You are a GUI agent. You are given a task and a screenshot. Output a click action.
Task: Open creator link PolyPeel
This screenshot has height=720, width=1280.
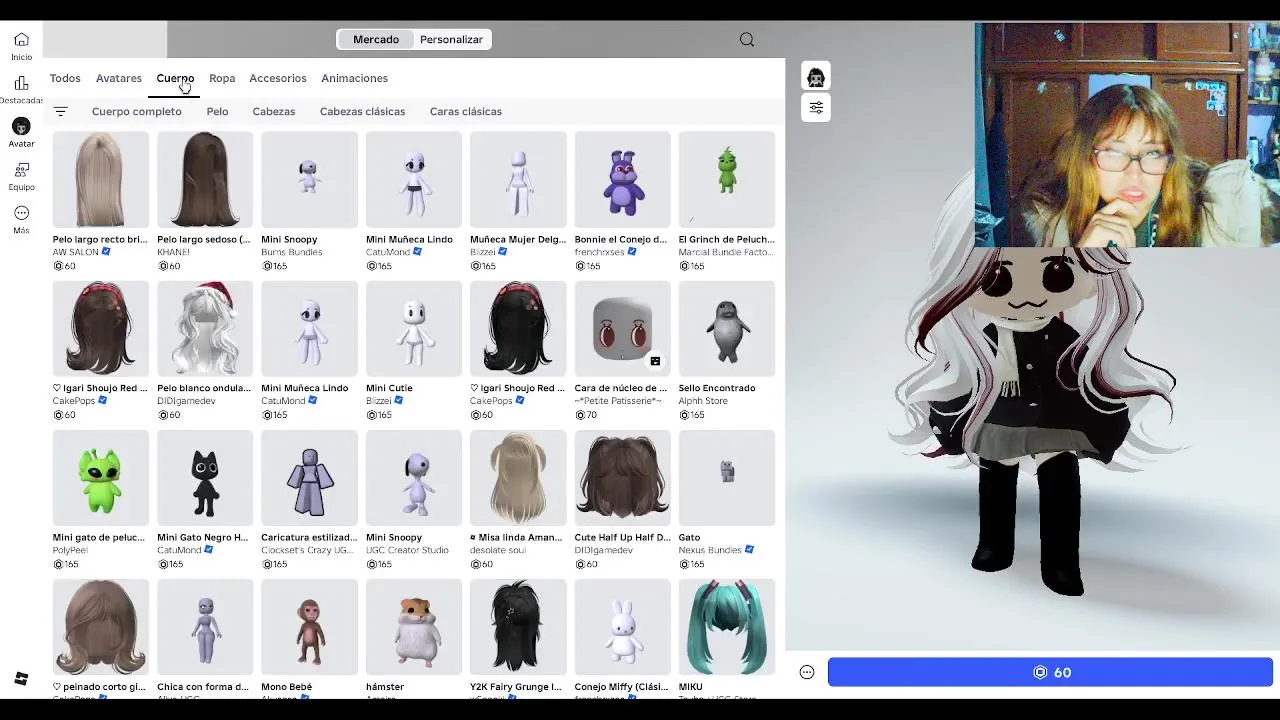coord(70,550)
